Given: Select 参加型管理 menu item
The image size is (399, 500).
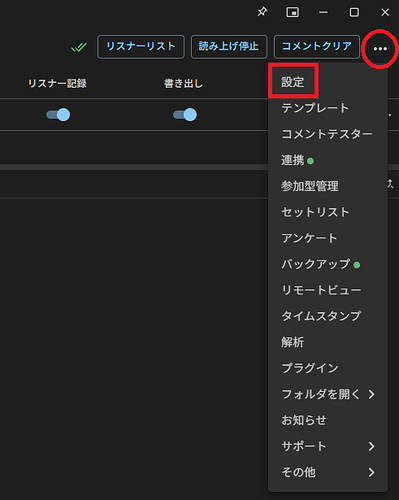Looking at the screenshot, I should [328, 186].
